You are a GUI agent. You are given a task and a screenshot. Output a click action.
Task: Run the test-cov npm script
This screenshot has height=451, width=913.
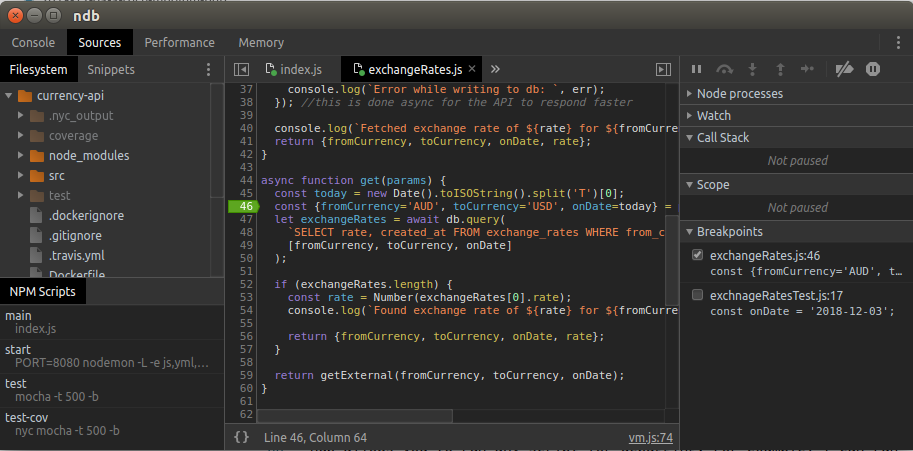(26, 417)
